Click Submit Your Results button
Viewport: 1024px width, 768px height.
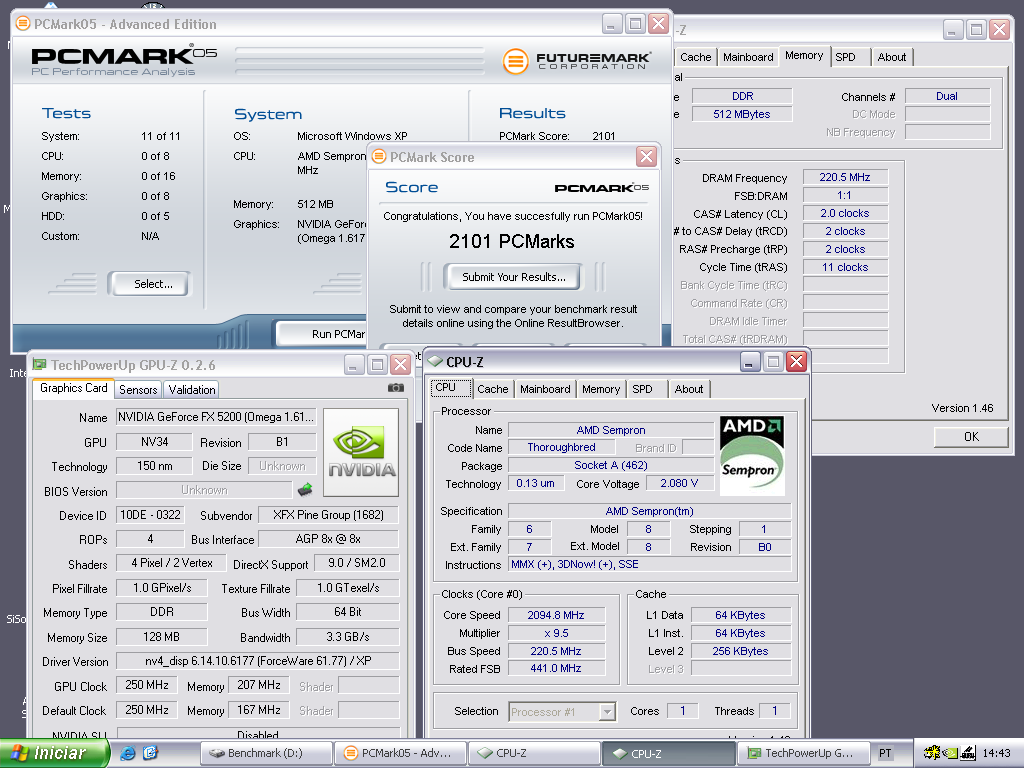513,277
